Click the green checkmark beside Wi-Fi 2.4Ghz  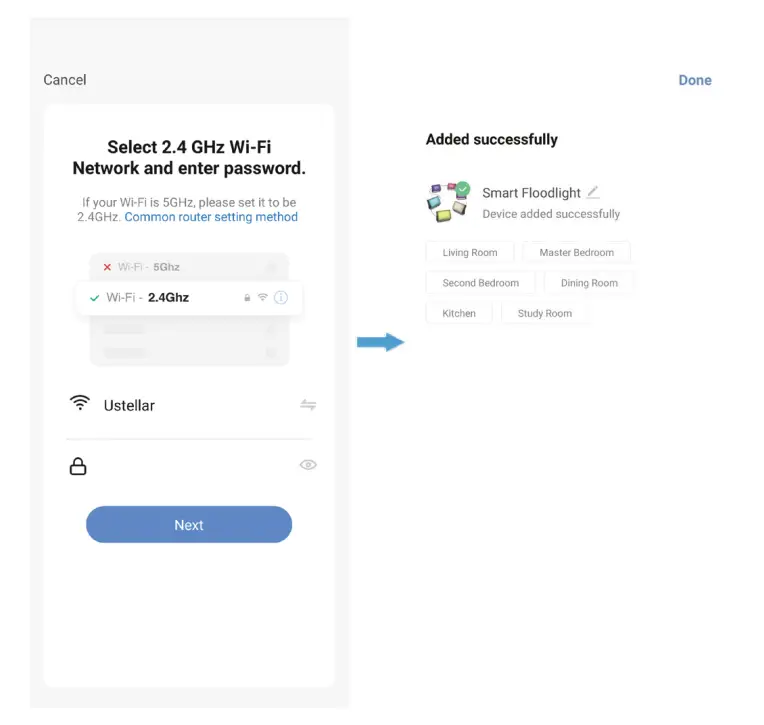click(95, 298)
